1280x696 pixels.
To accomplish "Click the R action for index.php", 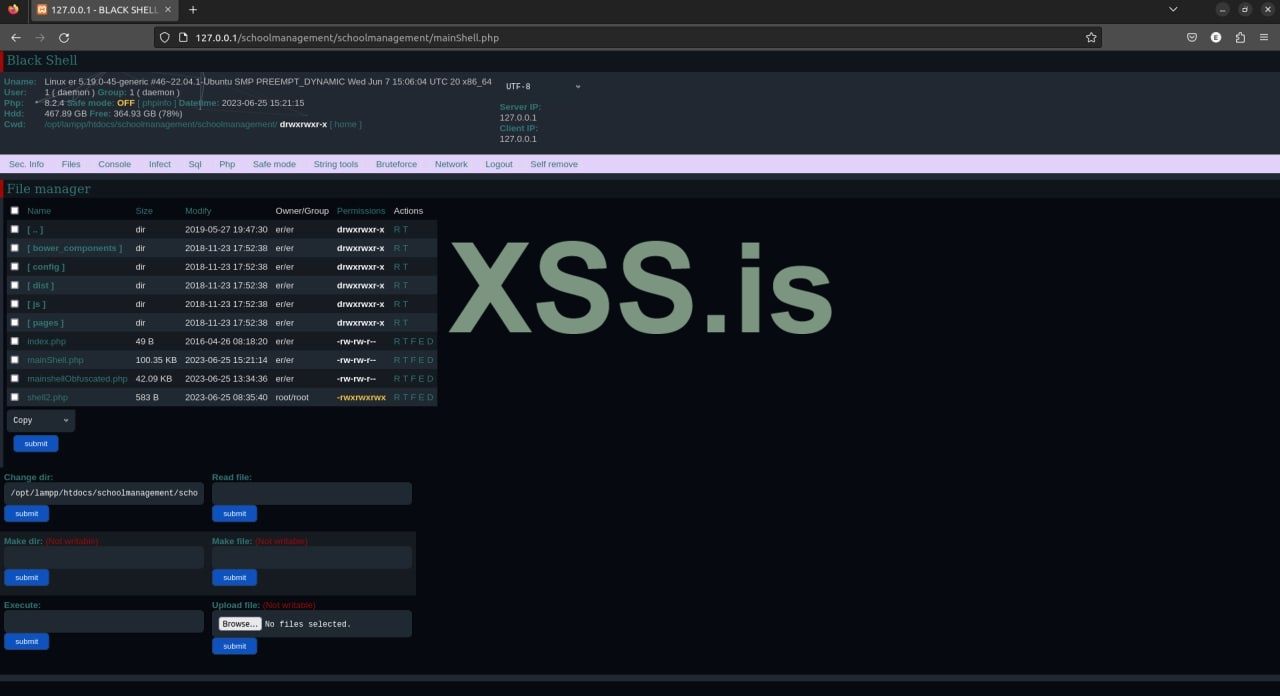I will (397, 341).
